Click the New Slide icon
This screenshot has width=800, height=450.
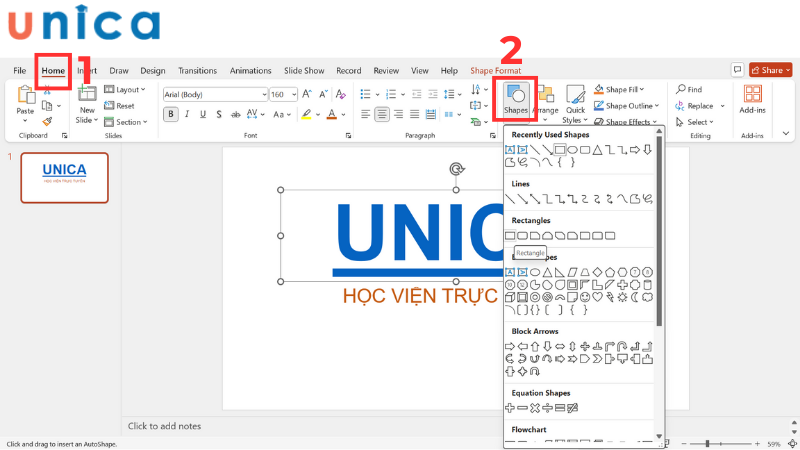(87, 94)
